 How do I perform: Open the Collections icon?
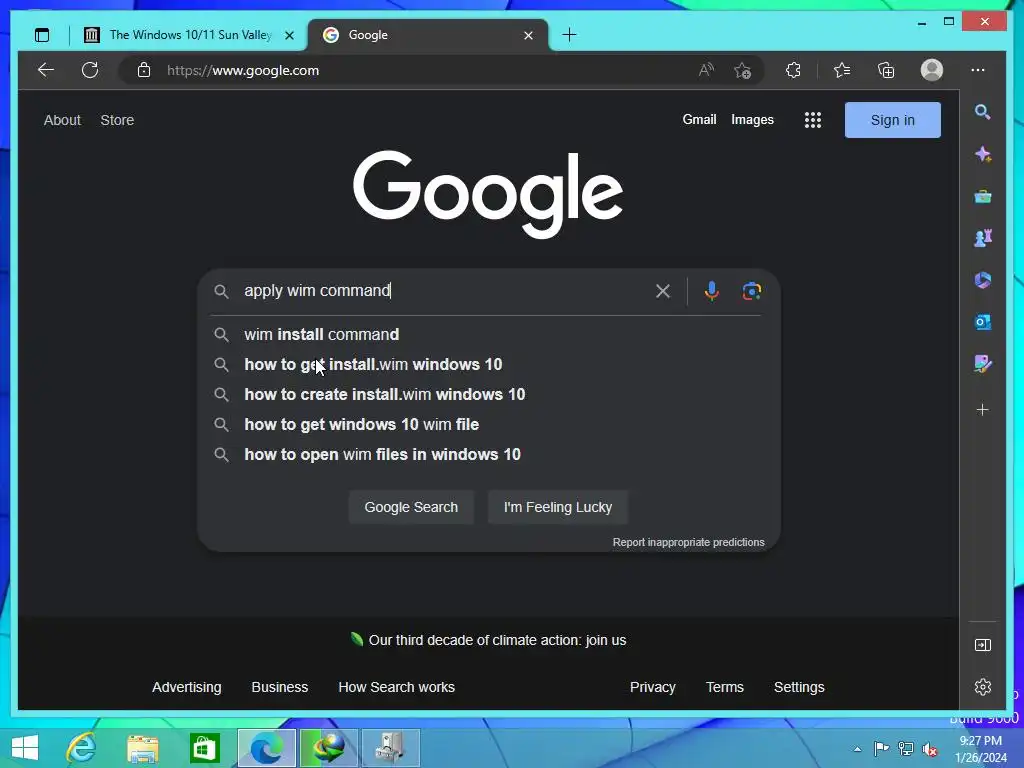886,70
